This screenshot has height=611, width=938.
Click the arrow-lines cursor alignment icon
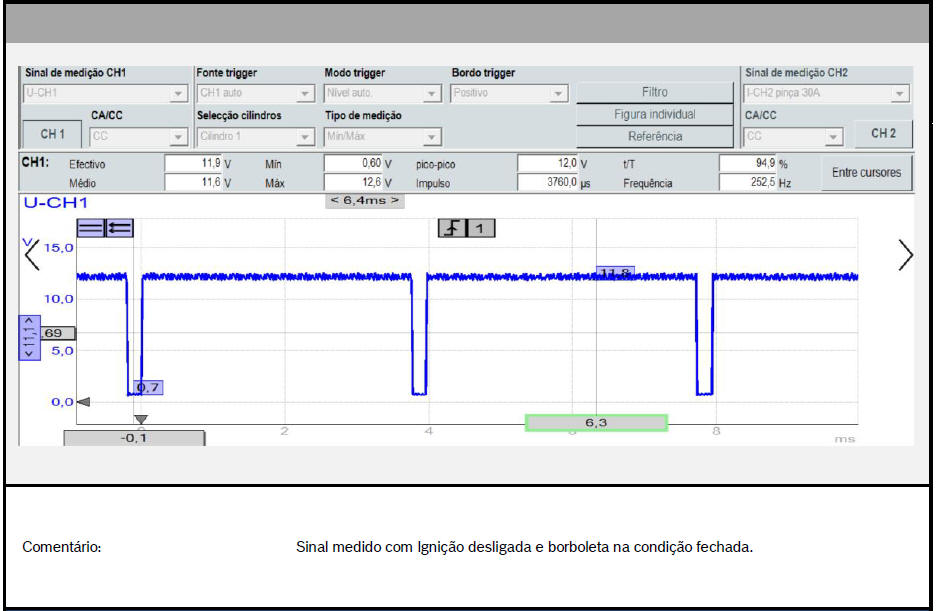119,228
